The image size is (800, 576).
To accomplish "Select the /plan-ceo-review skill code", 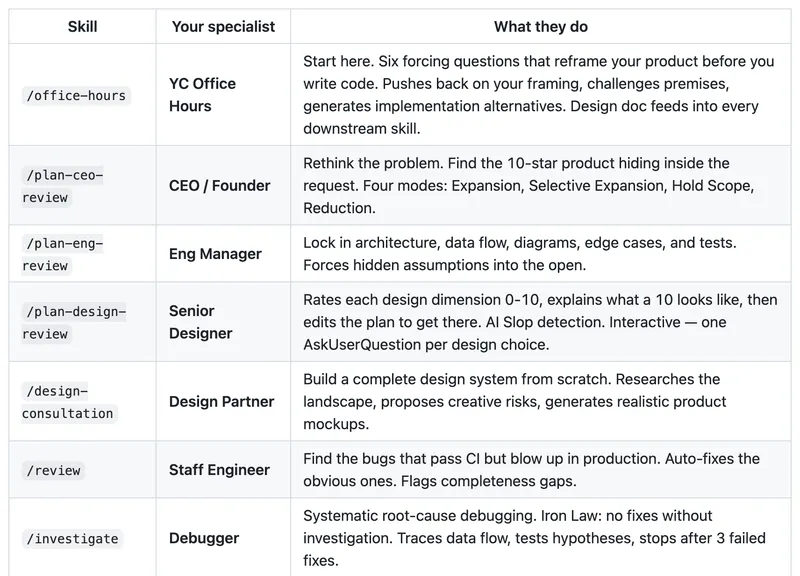I will 63,186.
